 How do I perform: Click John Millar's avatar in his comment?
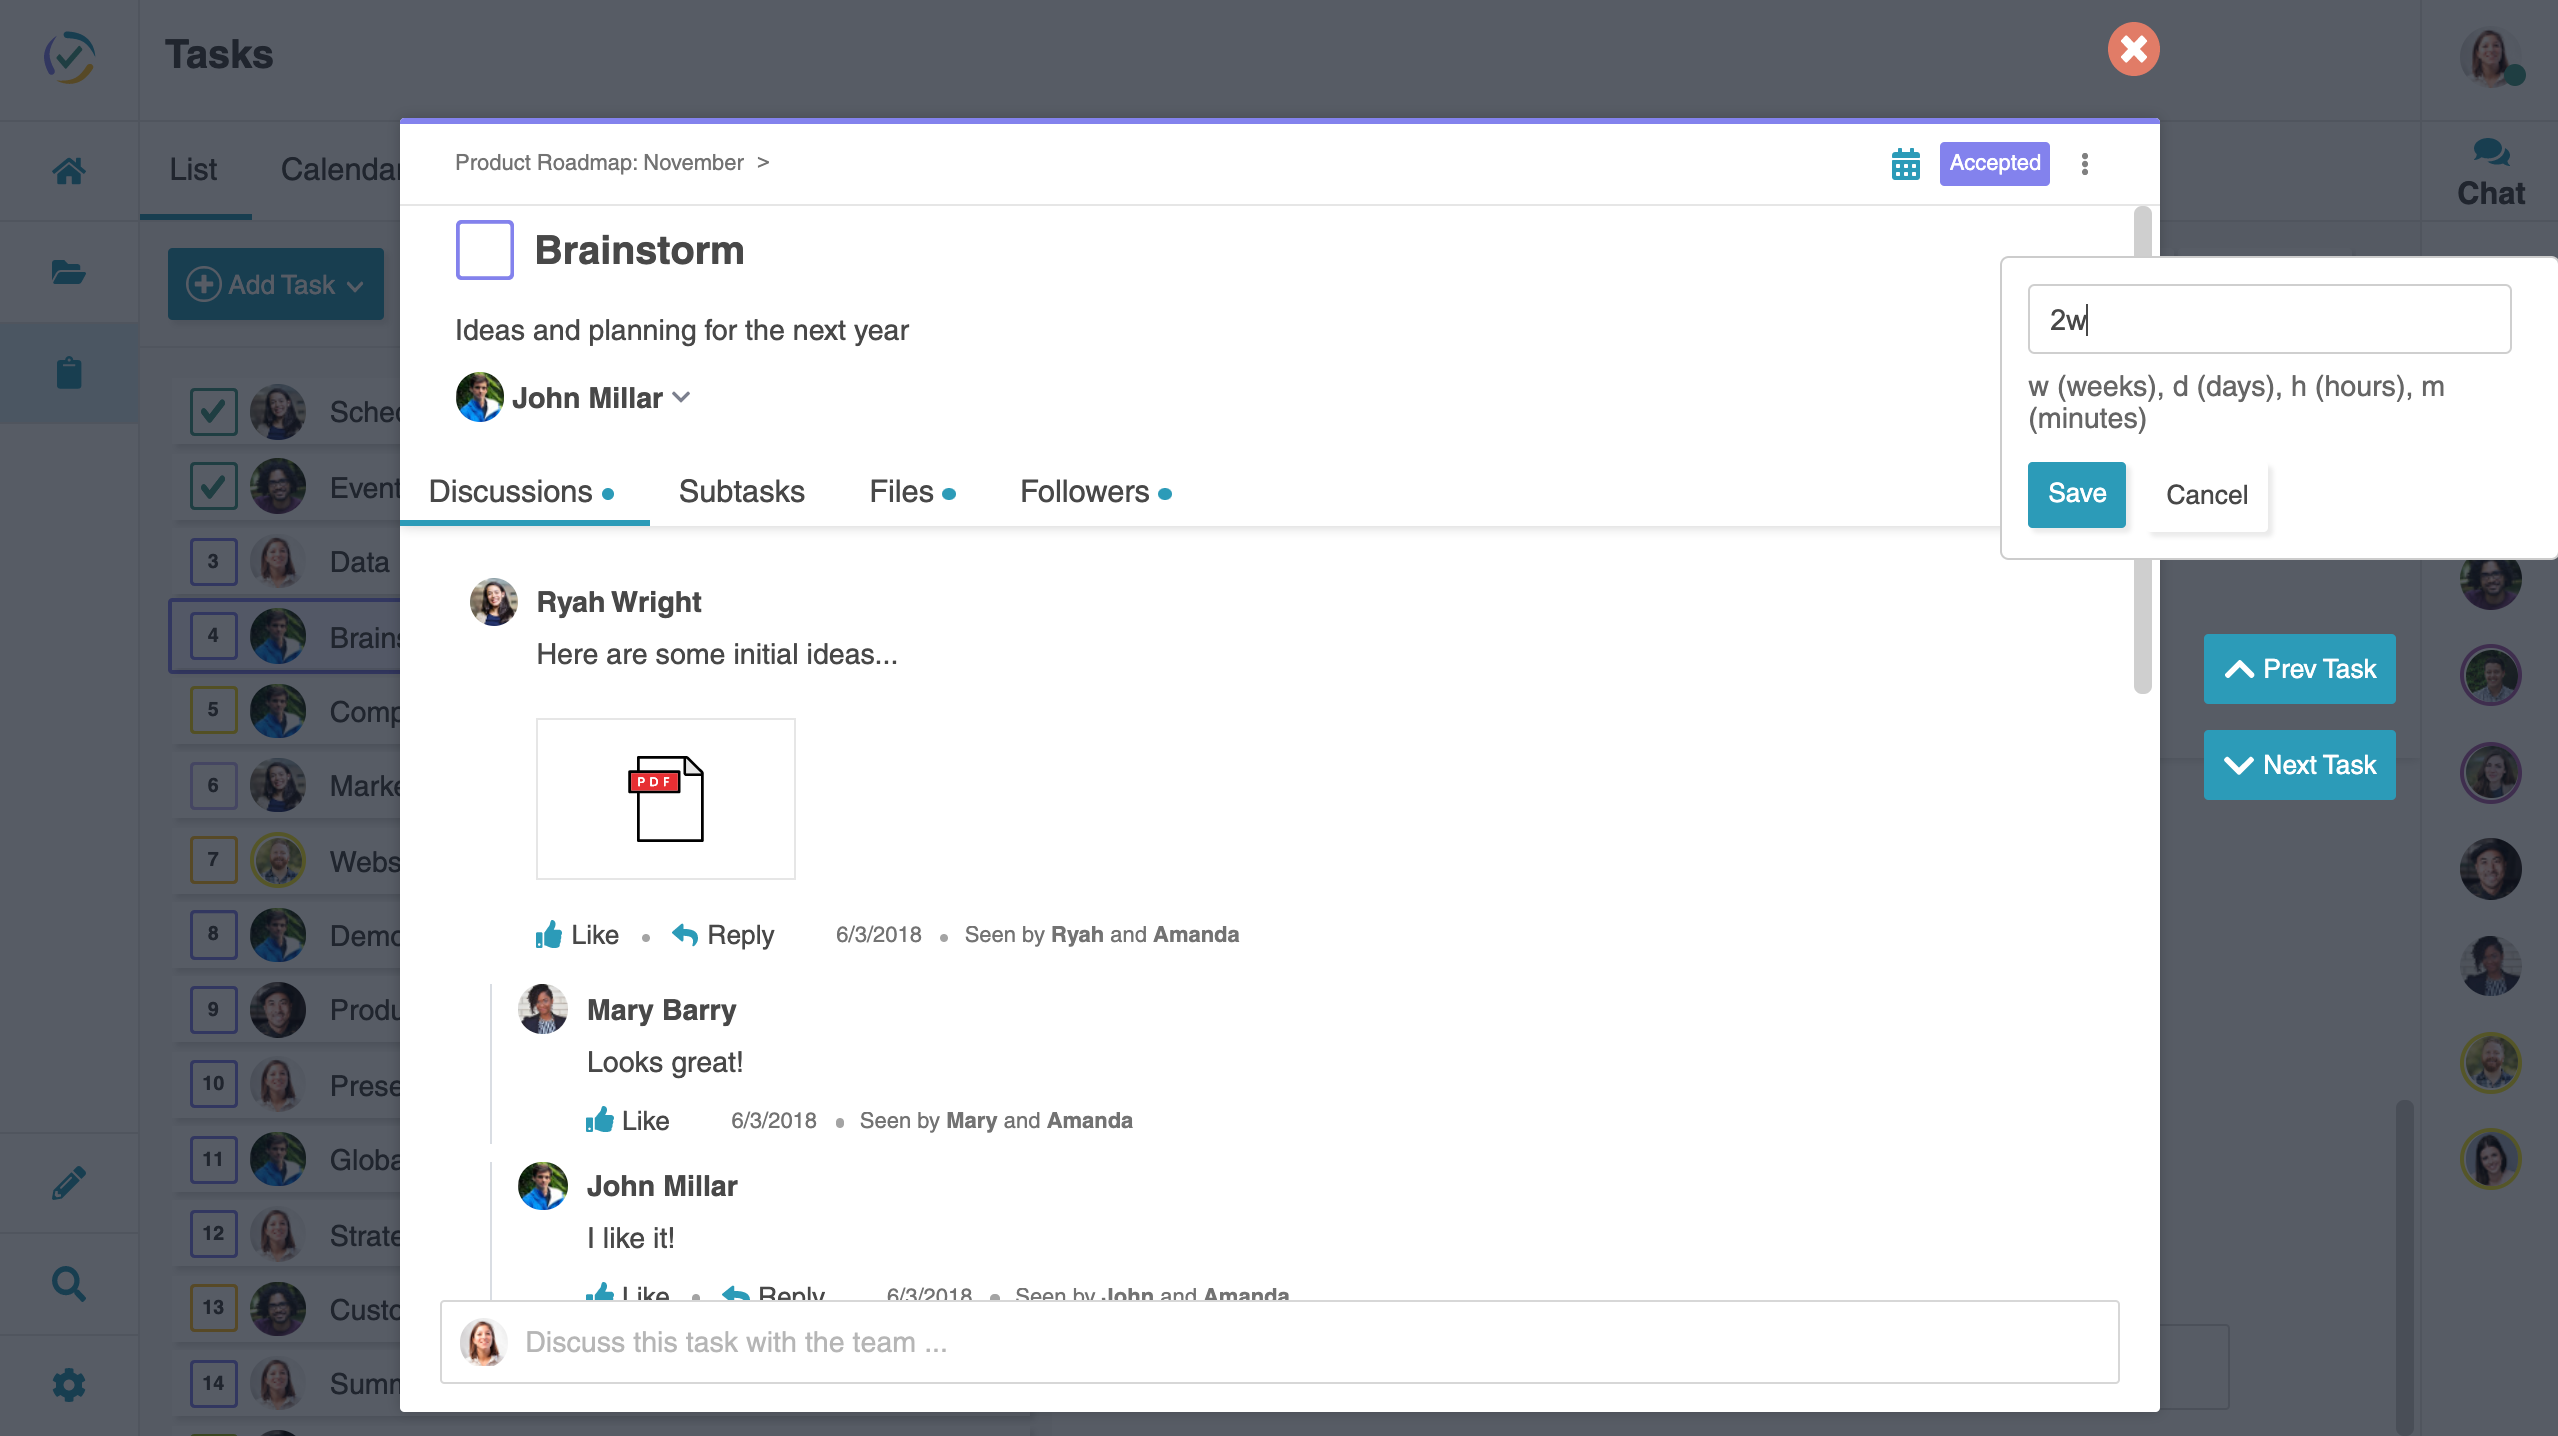click(543, 1186)
